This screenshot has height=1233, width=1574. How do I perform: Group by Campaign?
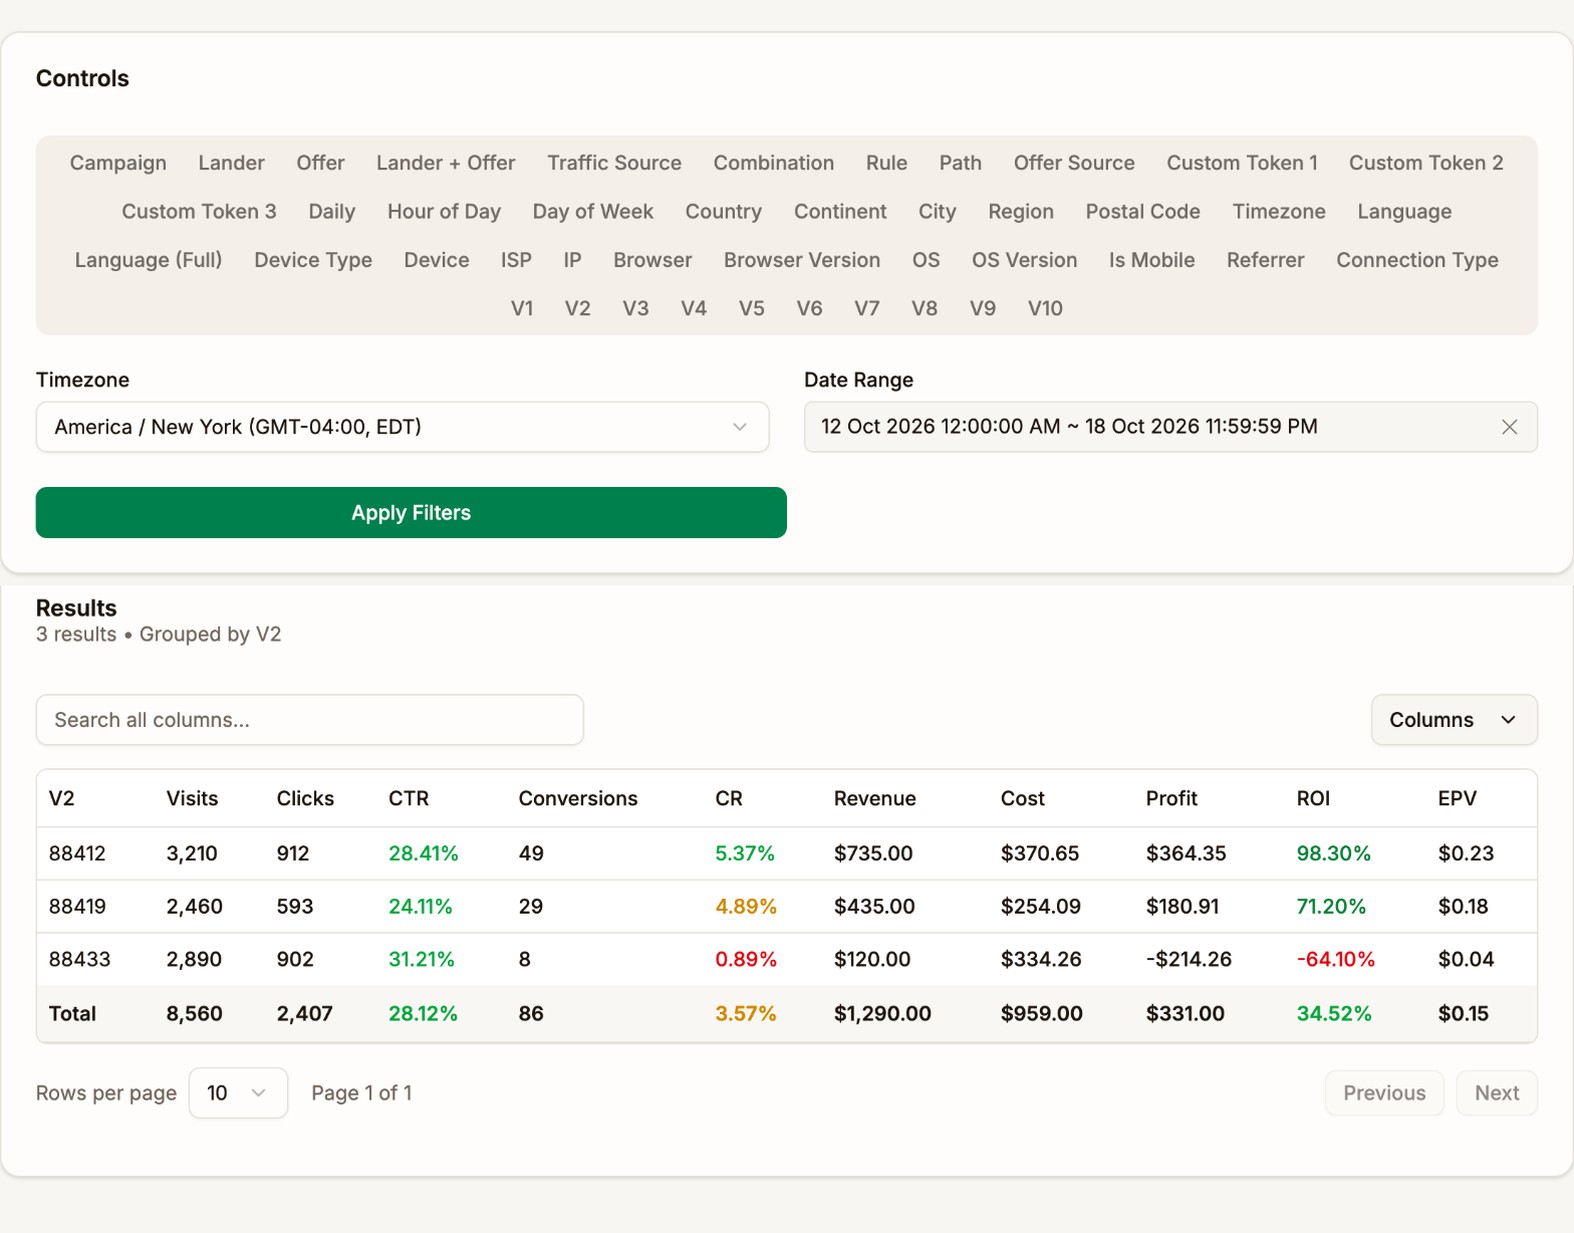[x=118, y=163]
